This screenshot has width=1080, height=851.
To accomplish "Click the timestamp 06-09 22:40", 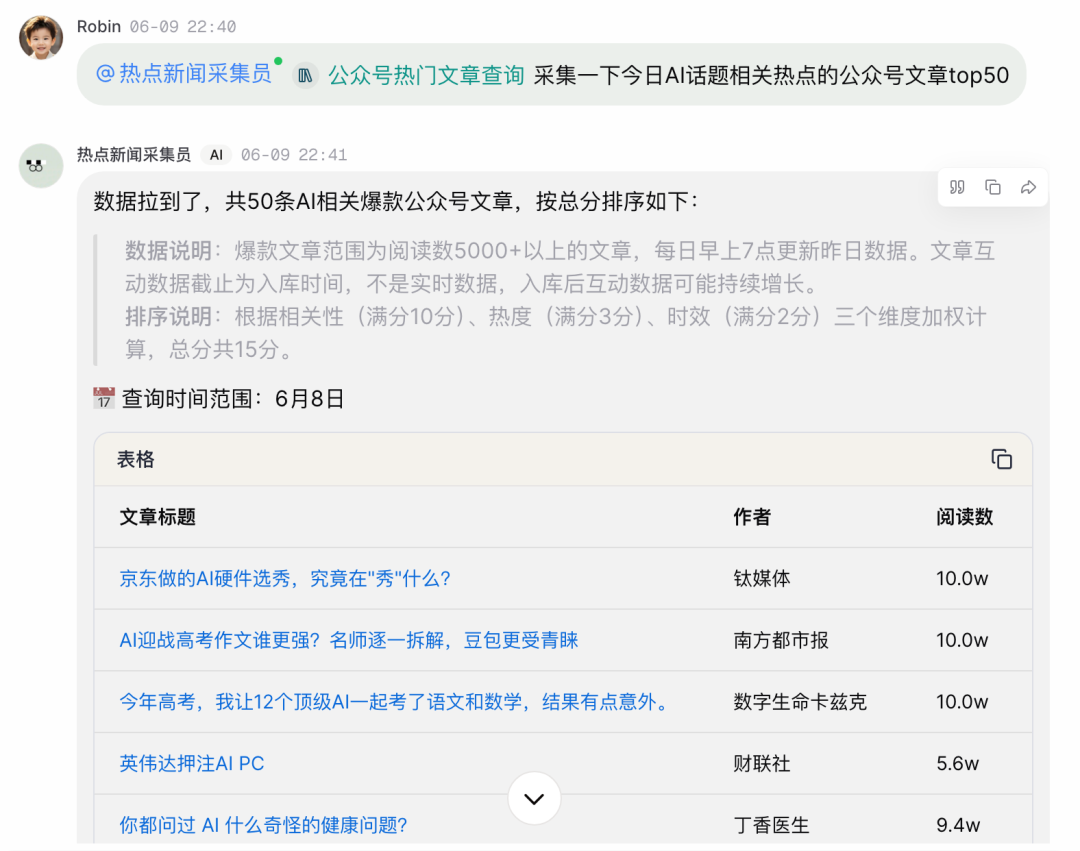I will (x=183, y=27).
